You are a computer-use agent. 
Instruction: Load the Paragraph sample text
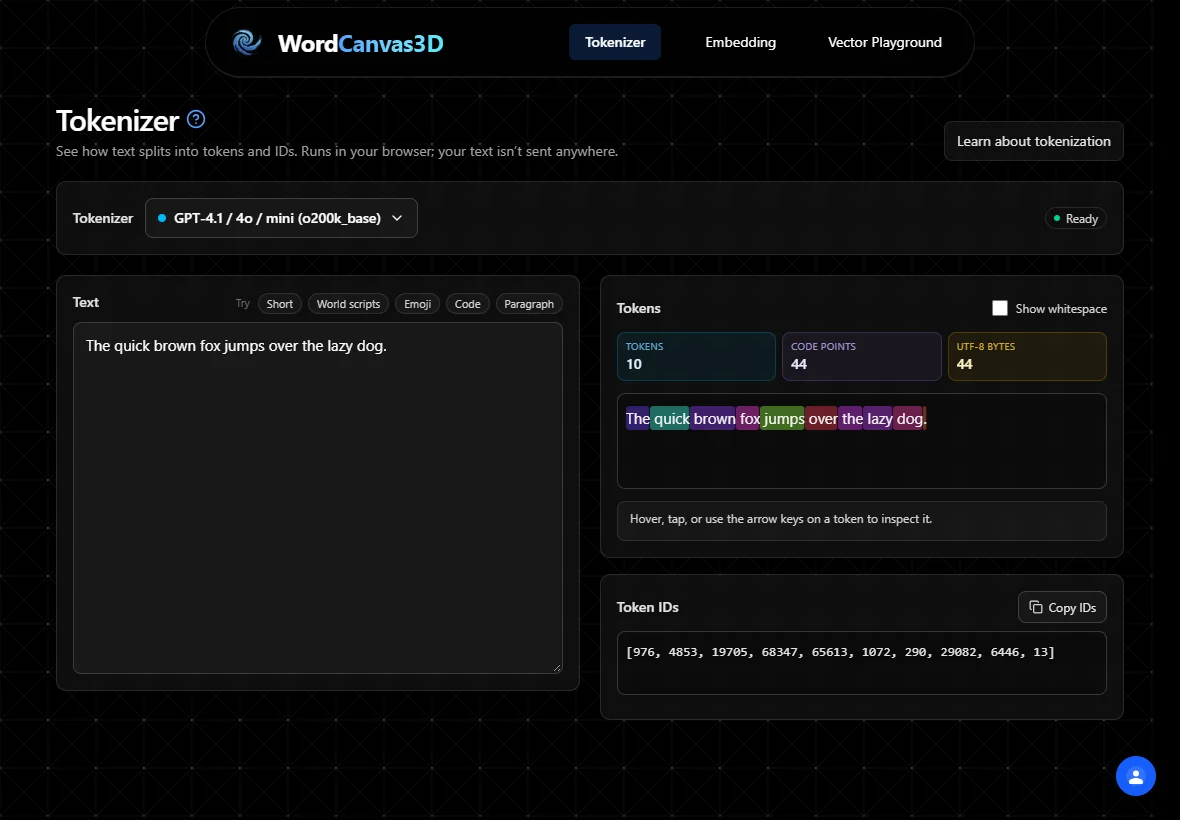529,304
